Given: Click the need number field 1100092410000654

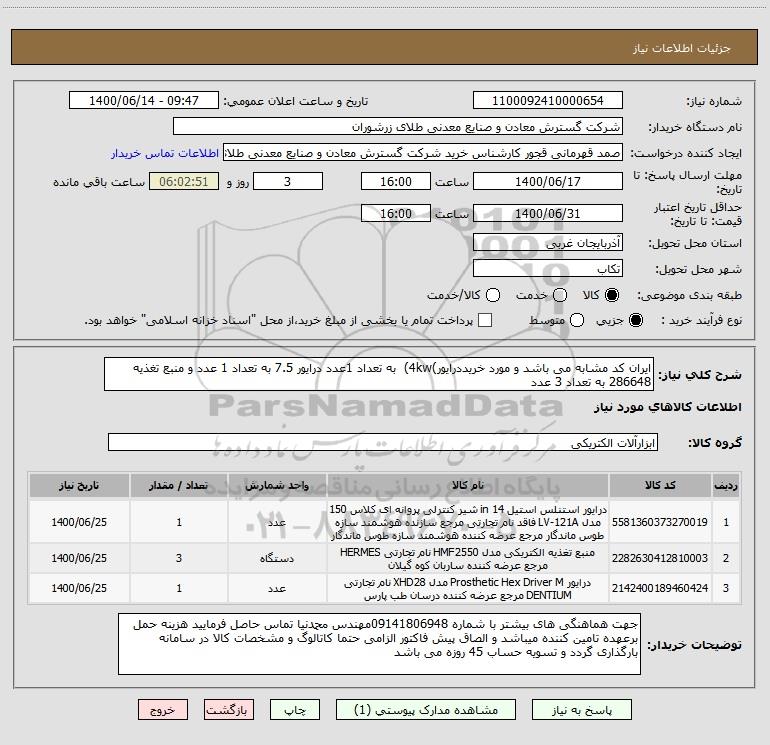Looking at the screenshot, I should click(548, 100).
